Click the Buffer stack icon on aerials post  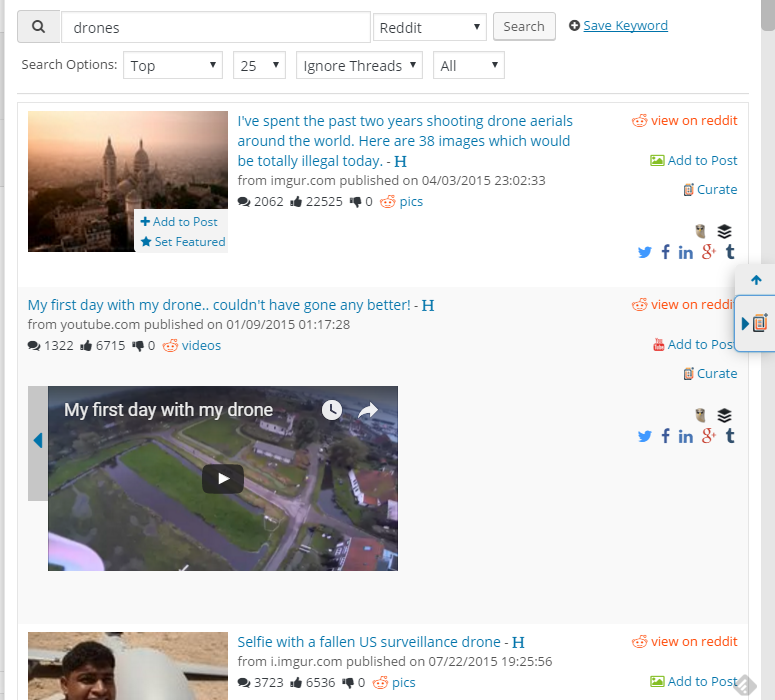724,231
